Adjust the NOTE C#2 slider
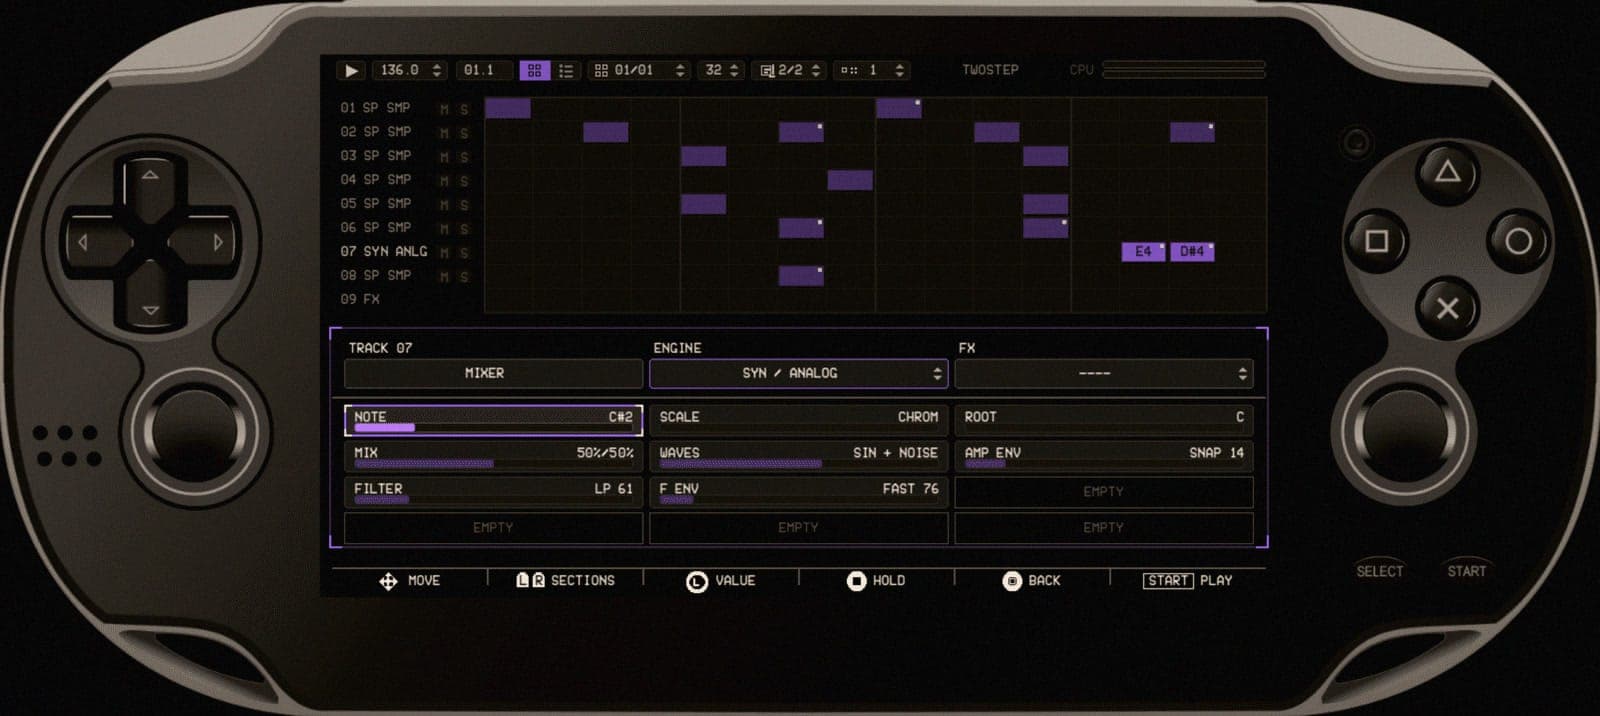This screenshot has width=1600, height=716. [493, 420]
